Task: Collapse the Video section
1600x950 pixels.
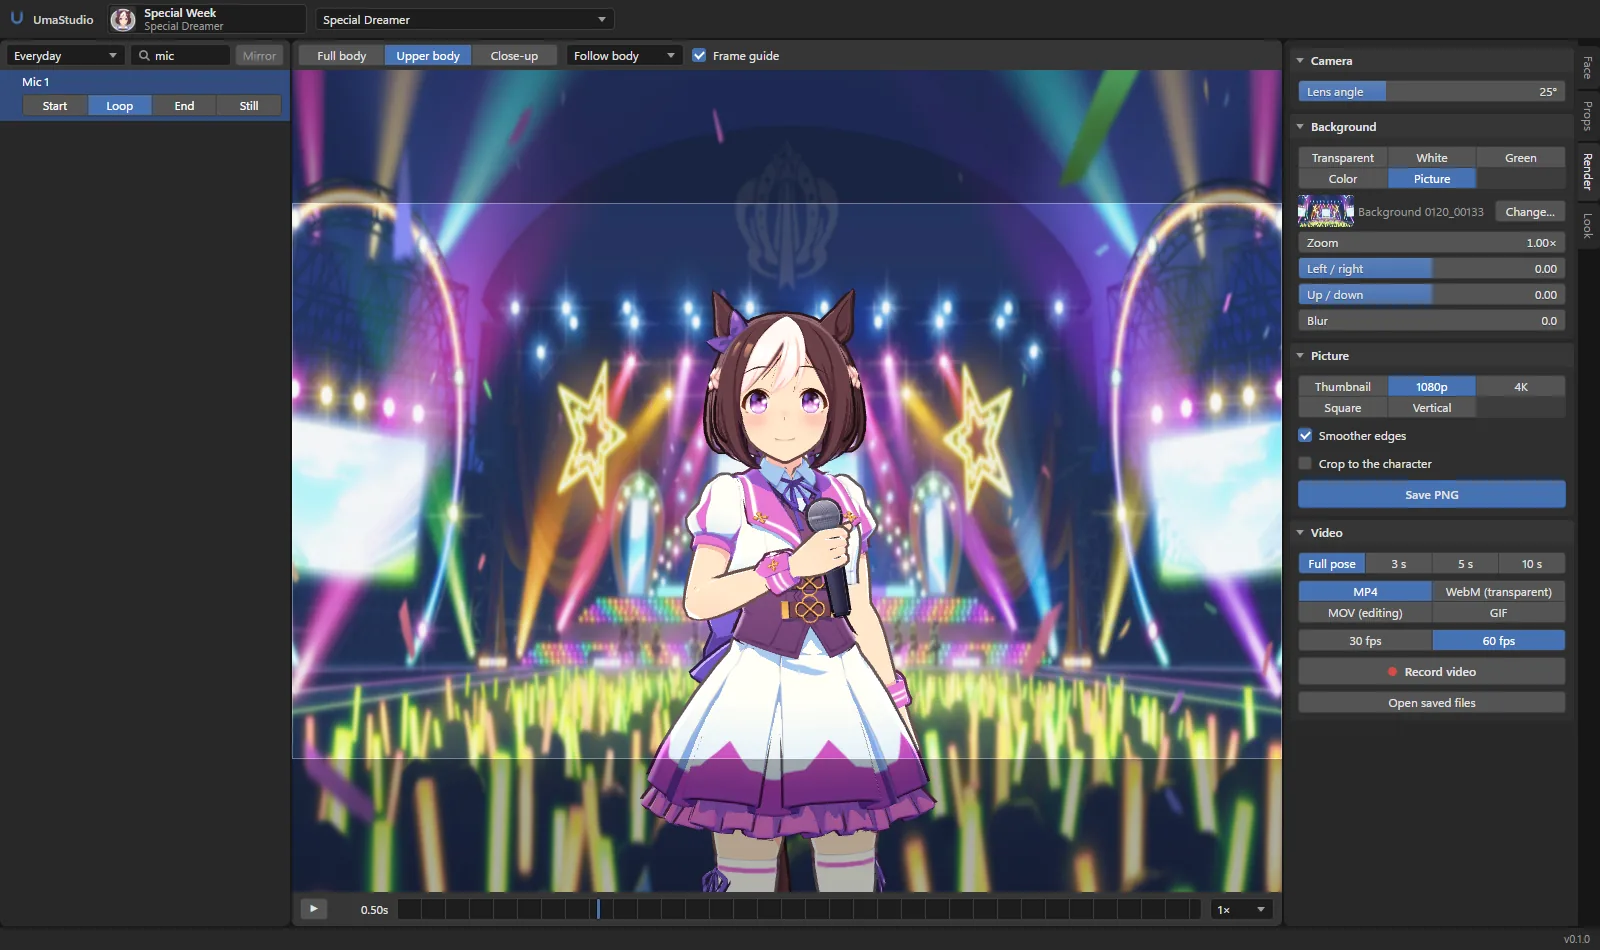Action: (1300, 533)
